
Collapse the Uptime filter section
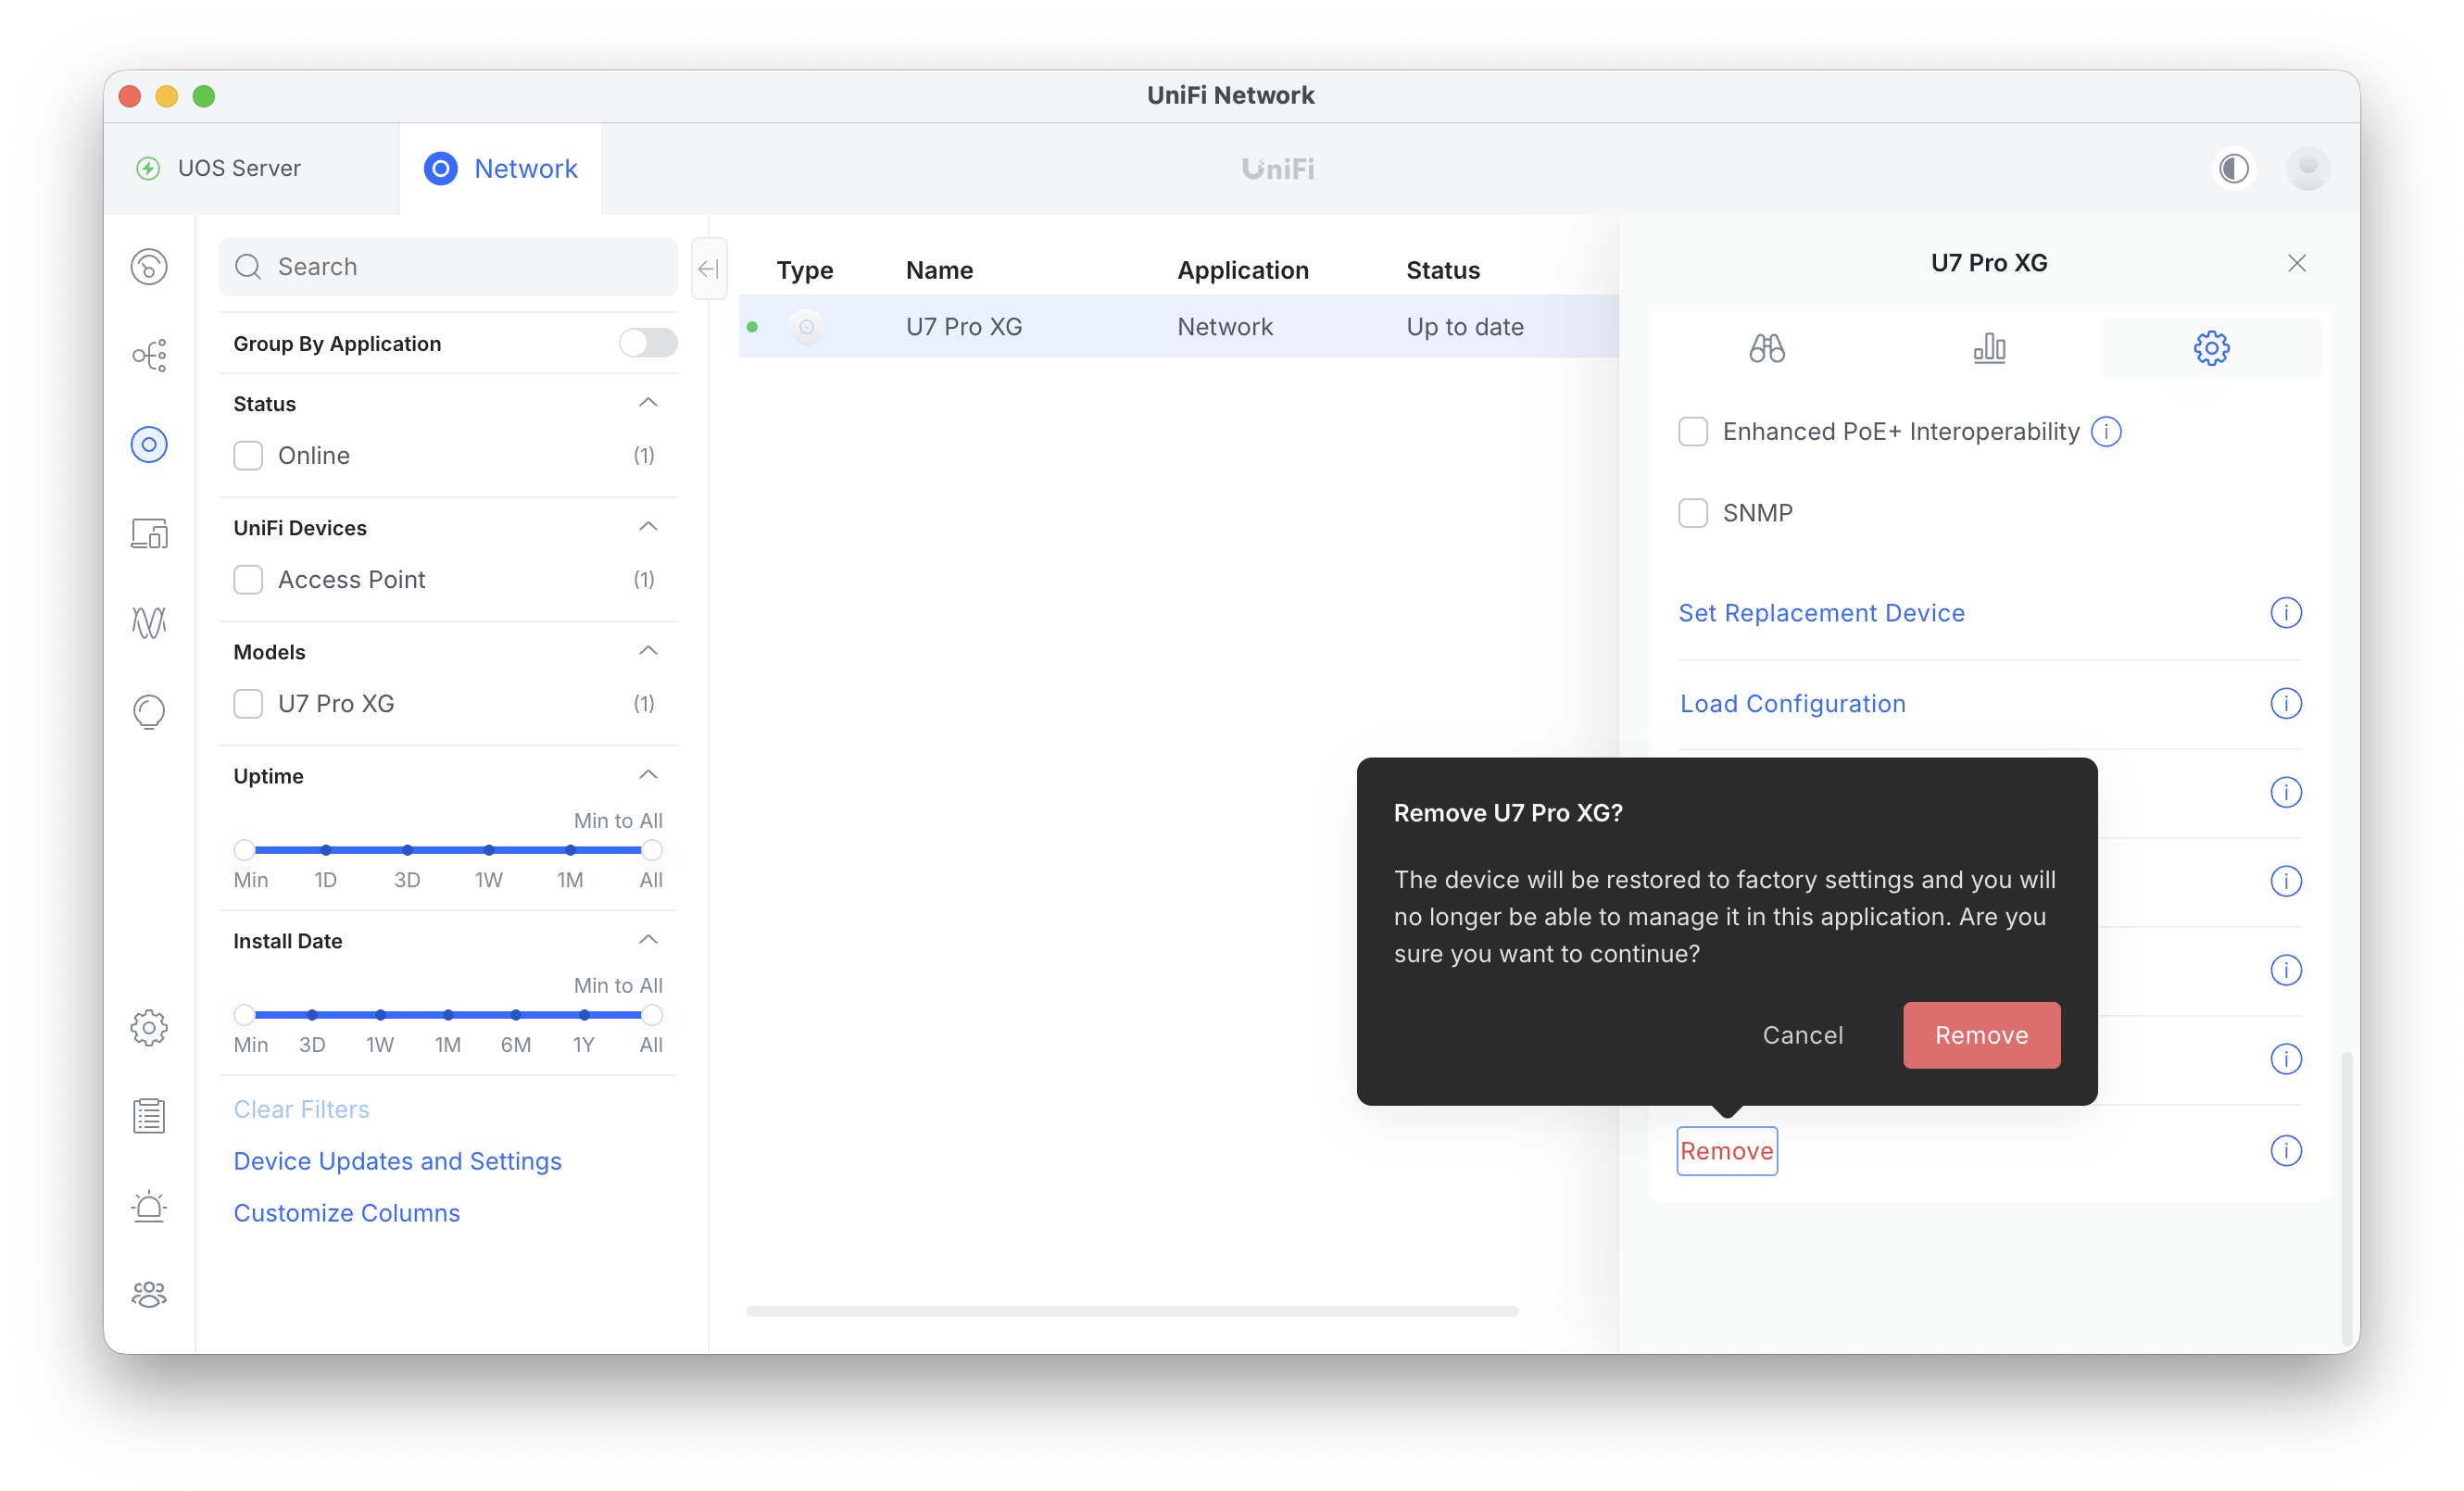(x=648, y=775)
